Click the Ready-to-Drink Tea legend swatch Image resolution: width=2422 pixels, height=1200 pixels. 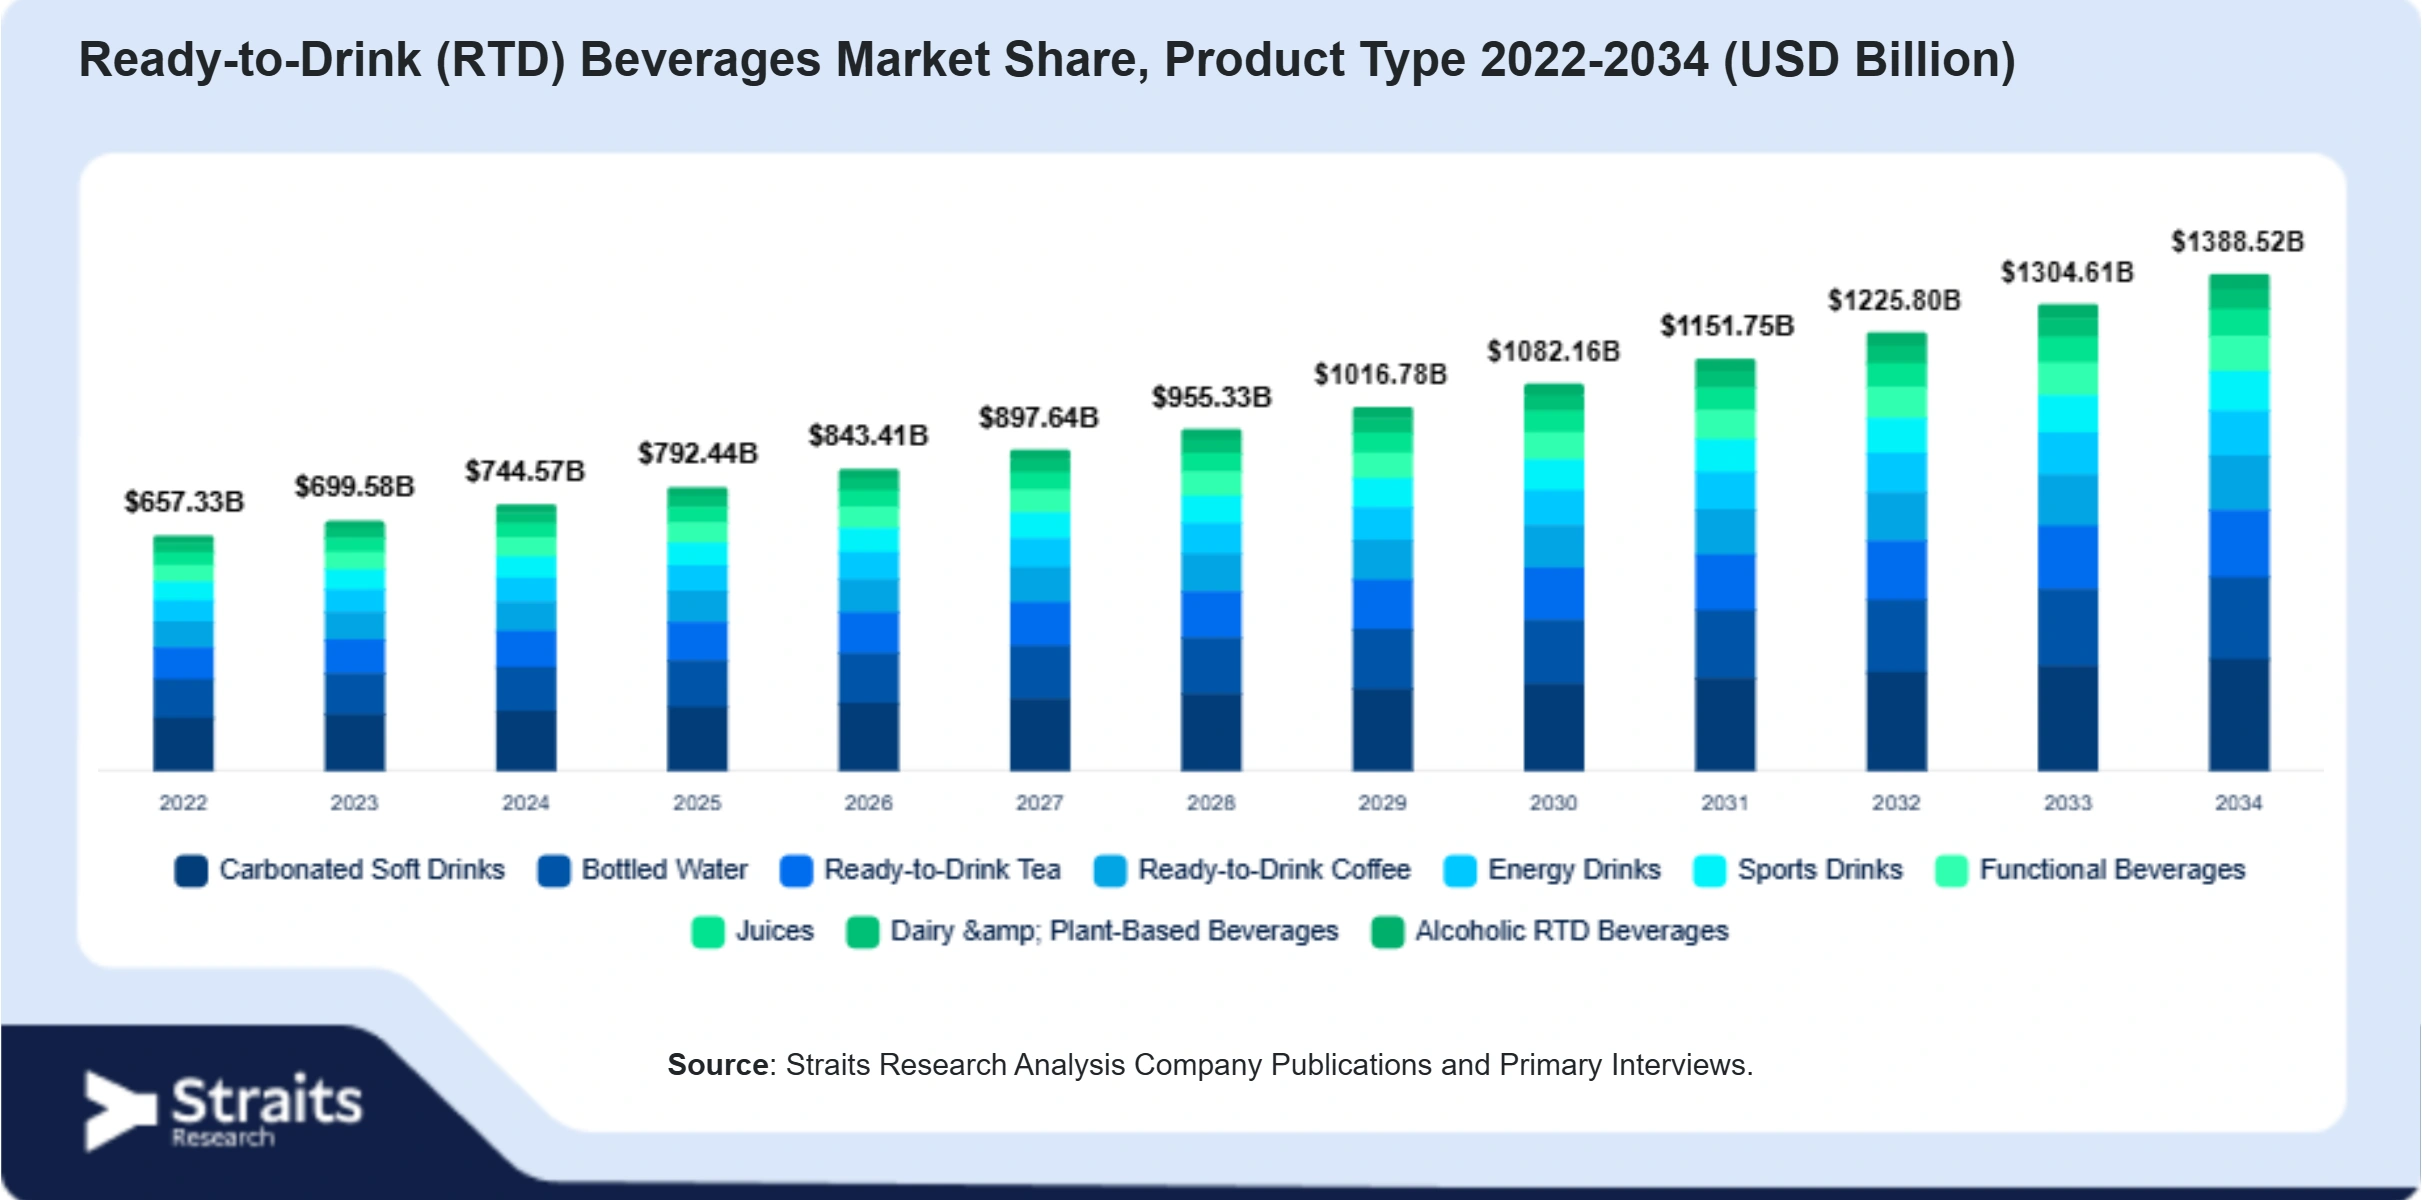click(x=796, y=871)
